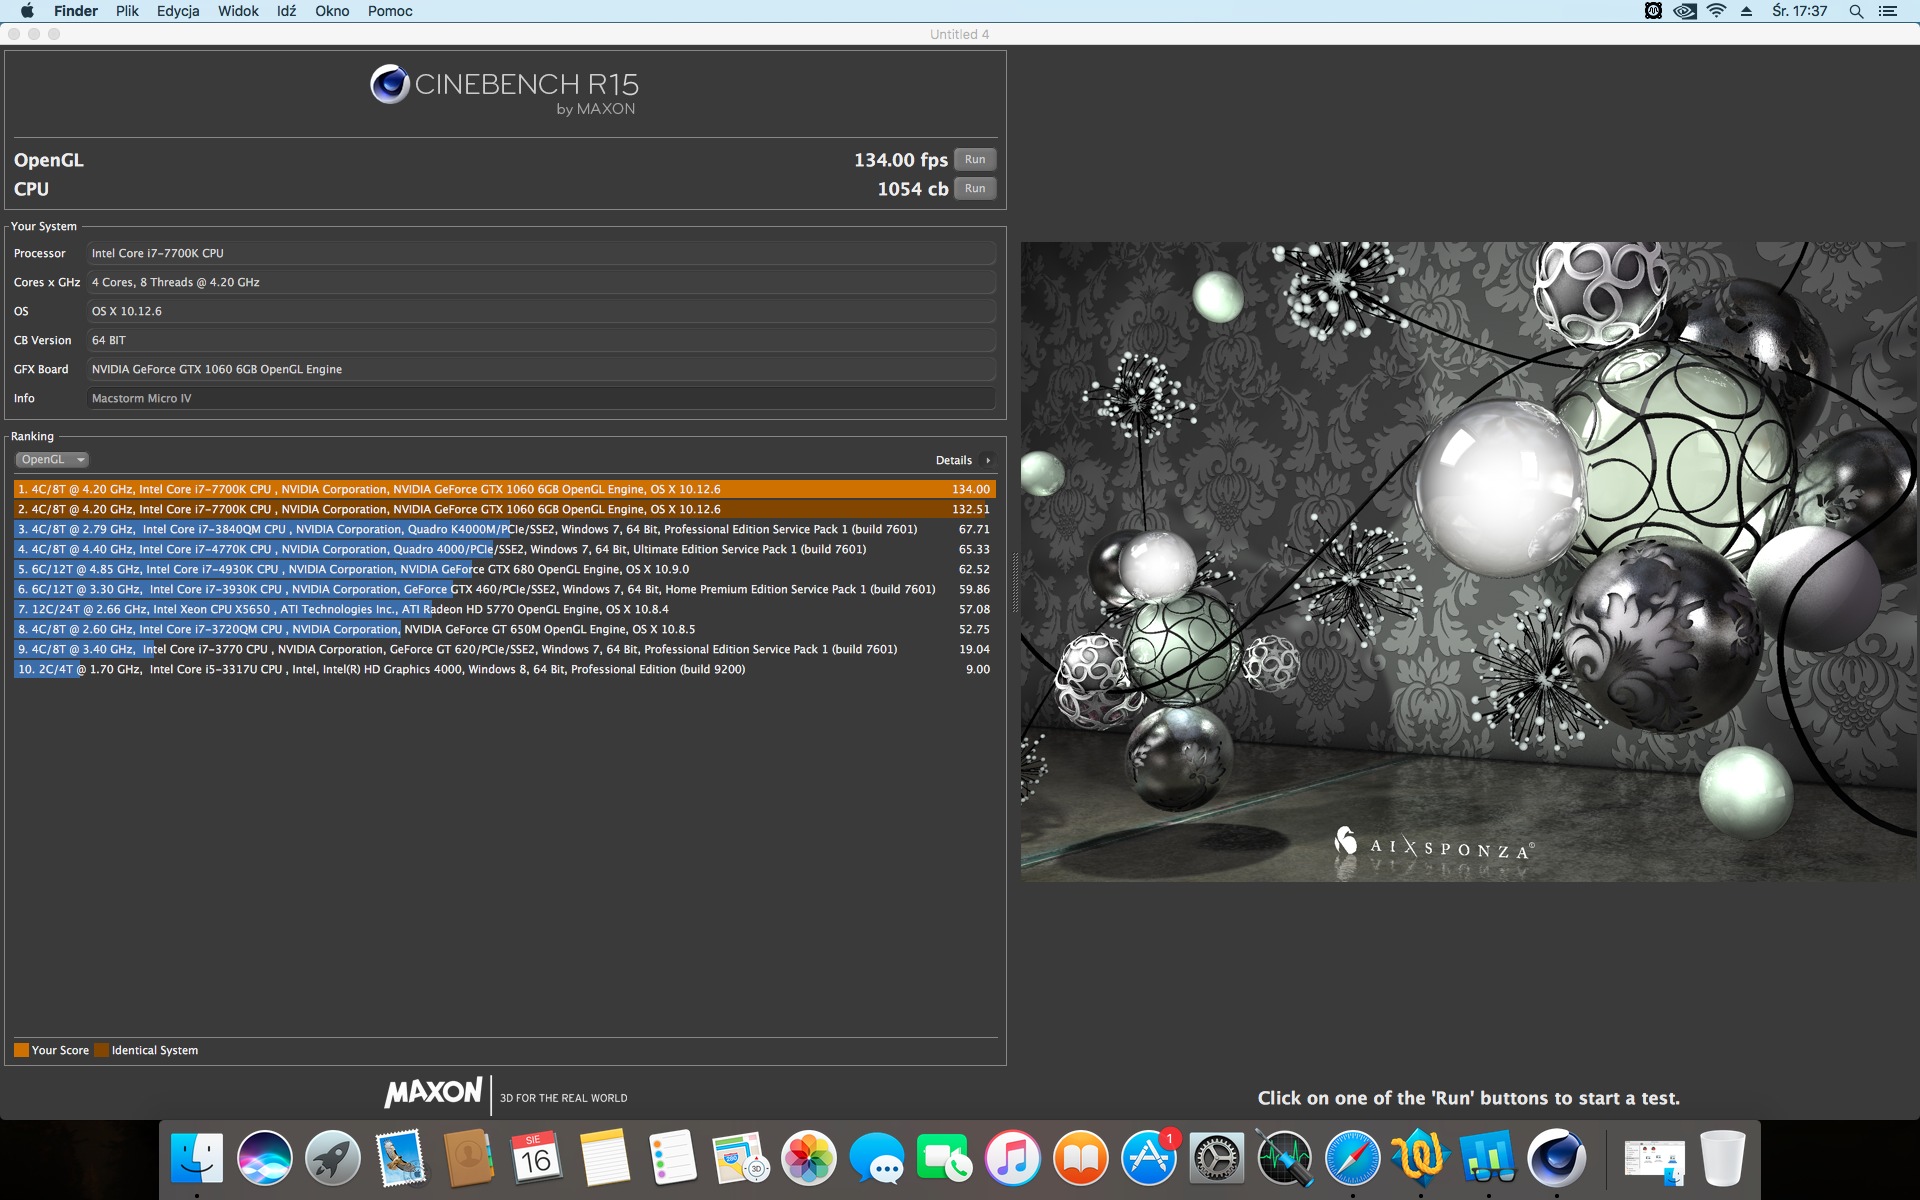Open Activity Monitor from the Dock
The image size is (1920, 1200).
tap(1285, 1159)
